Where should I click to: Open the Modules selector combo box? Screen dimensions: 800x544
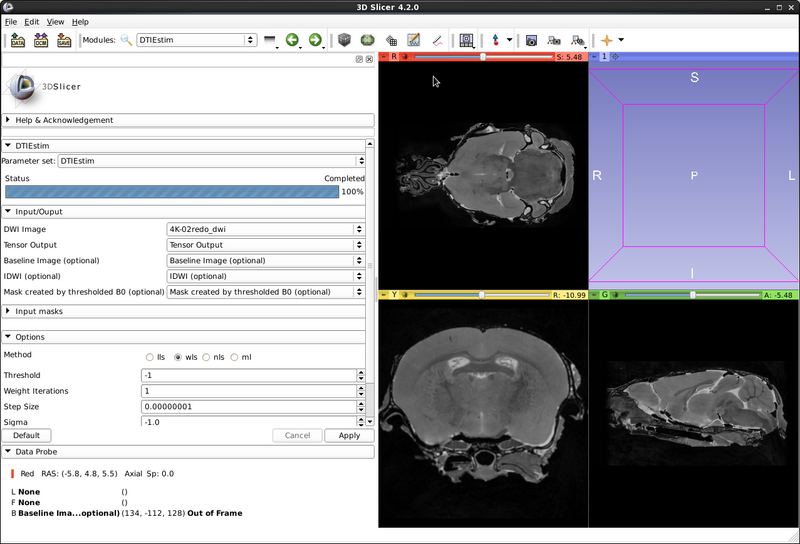tap(196, 40)
